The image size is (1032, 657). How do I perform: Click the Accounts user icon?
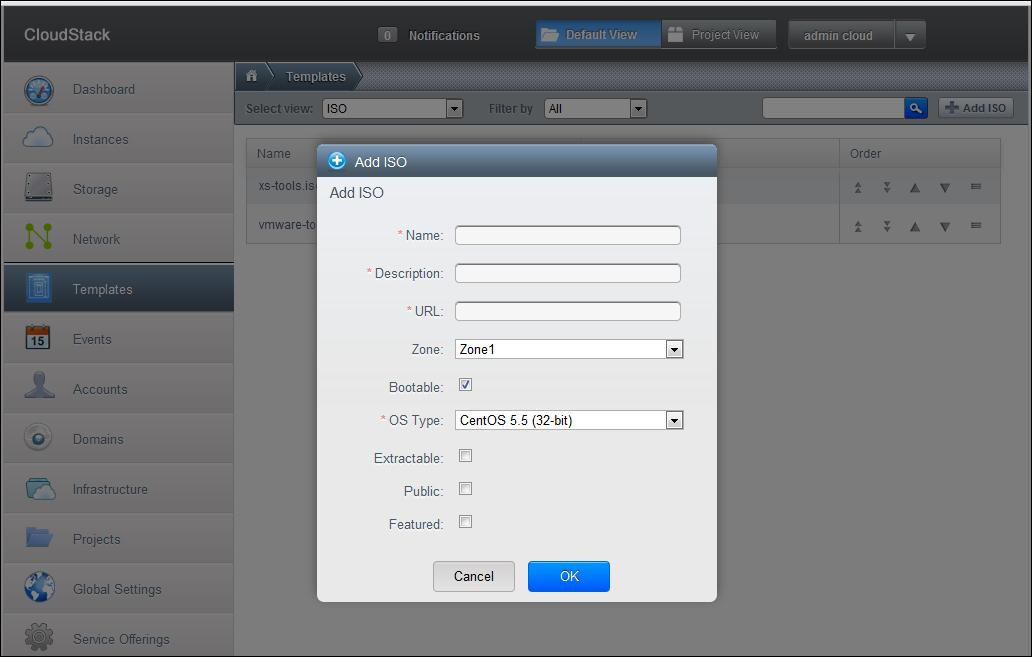(38, 389)
